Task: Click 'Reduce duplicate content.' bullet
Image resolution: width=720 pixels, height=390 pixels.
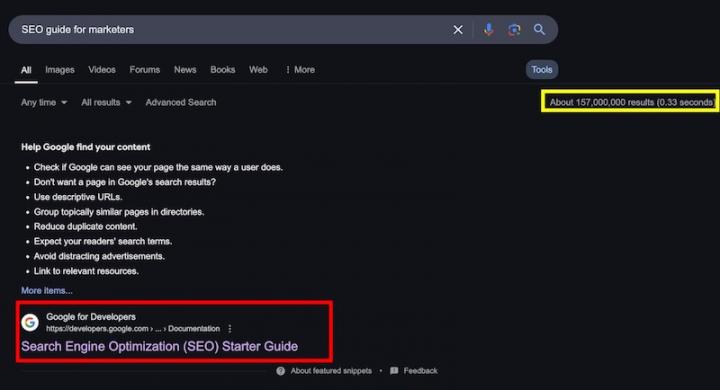Action: point(85,226)
